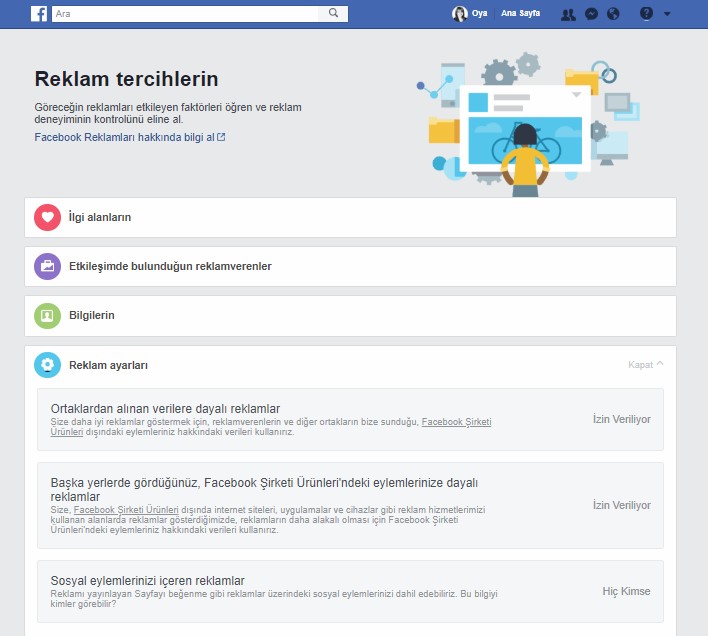
Task: Go to Ana Sayfa
Action: [x=520, y=14]
